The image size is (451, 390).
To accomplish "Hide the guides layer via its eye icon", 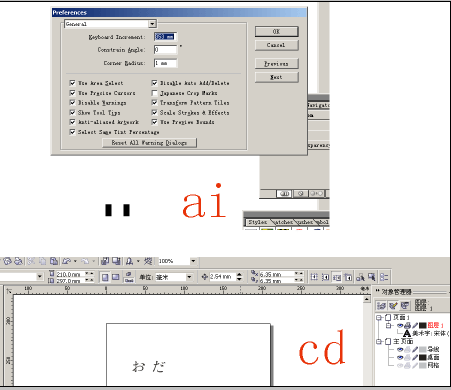I will [x=400, y=349].
